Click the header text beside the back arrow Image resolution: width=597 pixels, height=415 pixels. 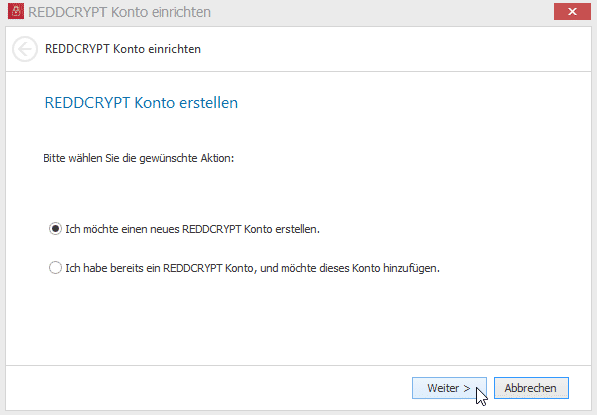[x=123, y=49]
